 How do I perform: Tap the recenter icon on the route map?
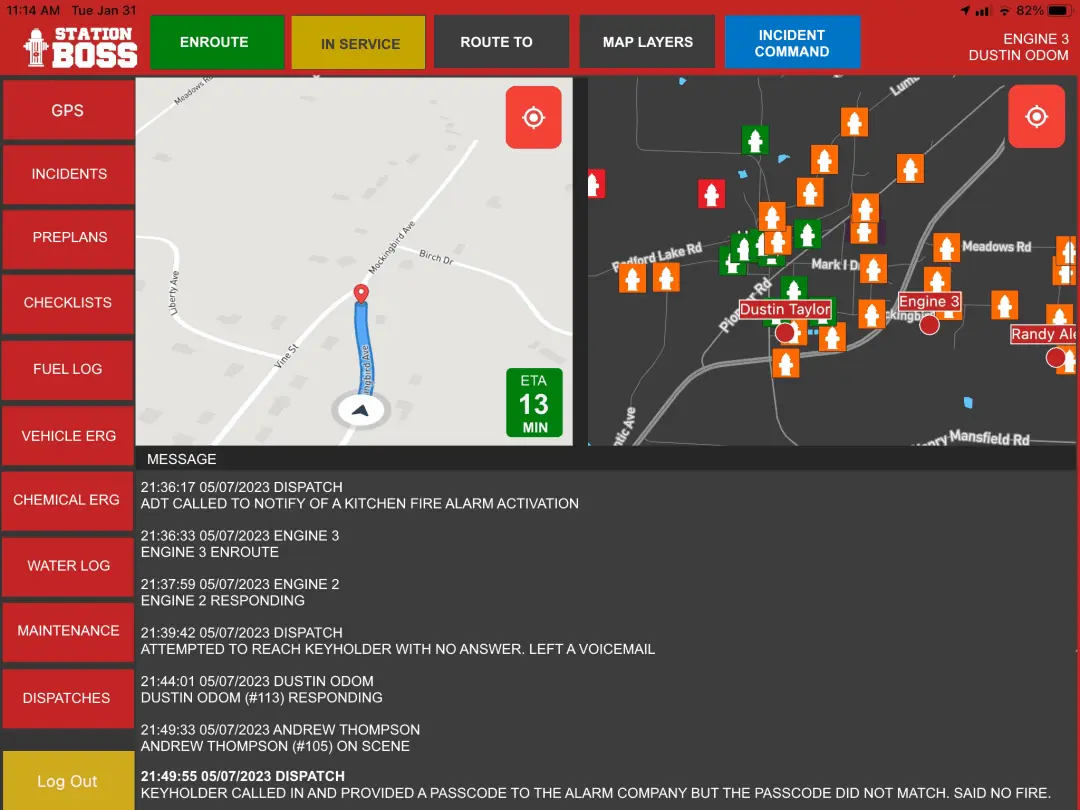point(533,118)
